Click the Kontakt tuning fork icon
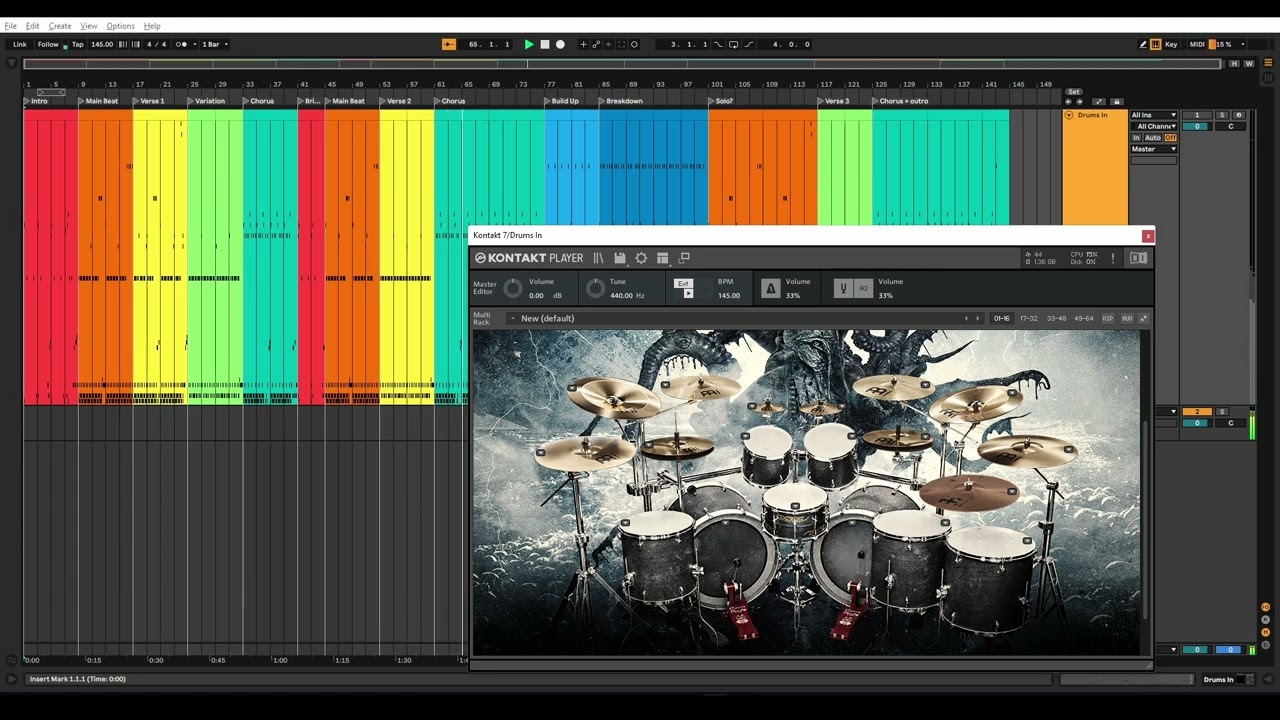The width and height of the screenshot is (1280, 720). pos(843,288)
